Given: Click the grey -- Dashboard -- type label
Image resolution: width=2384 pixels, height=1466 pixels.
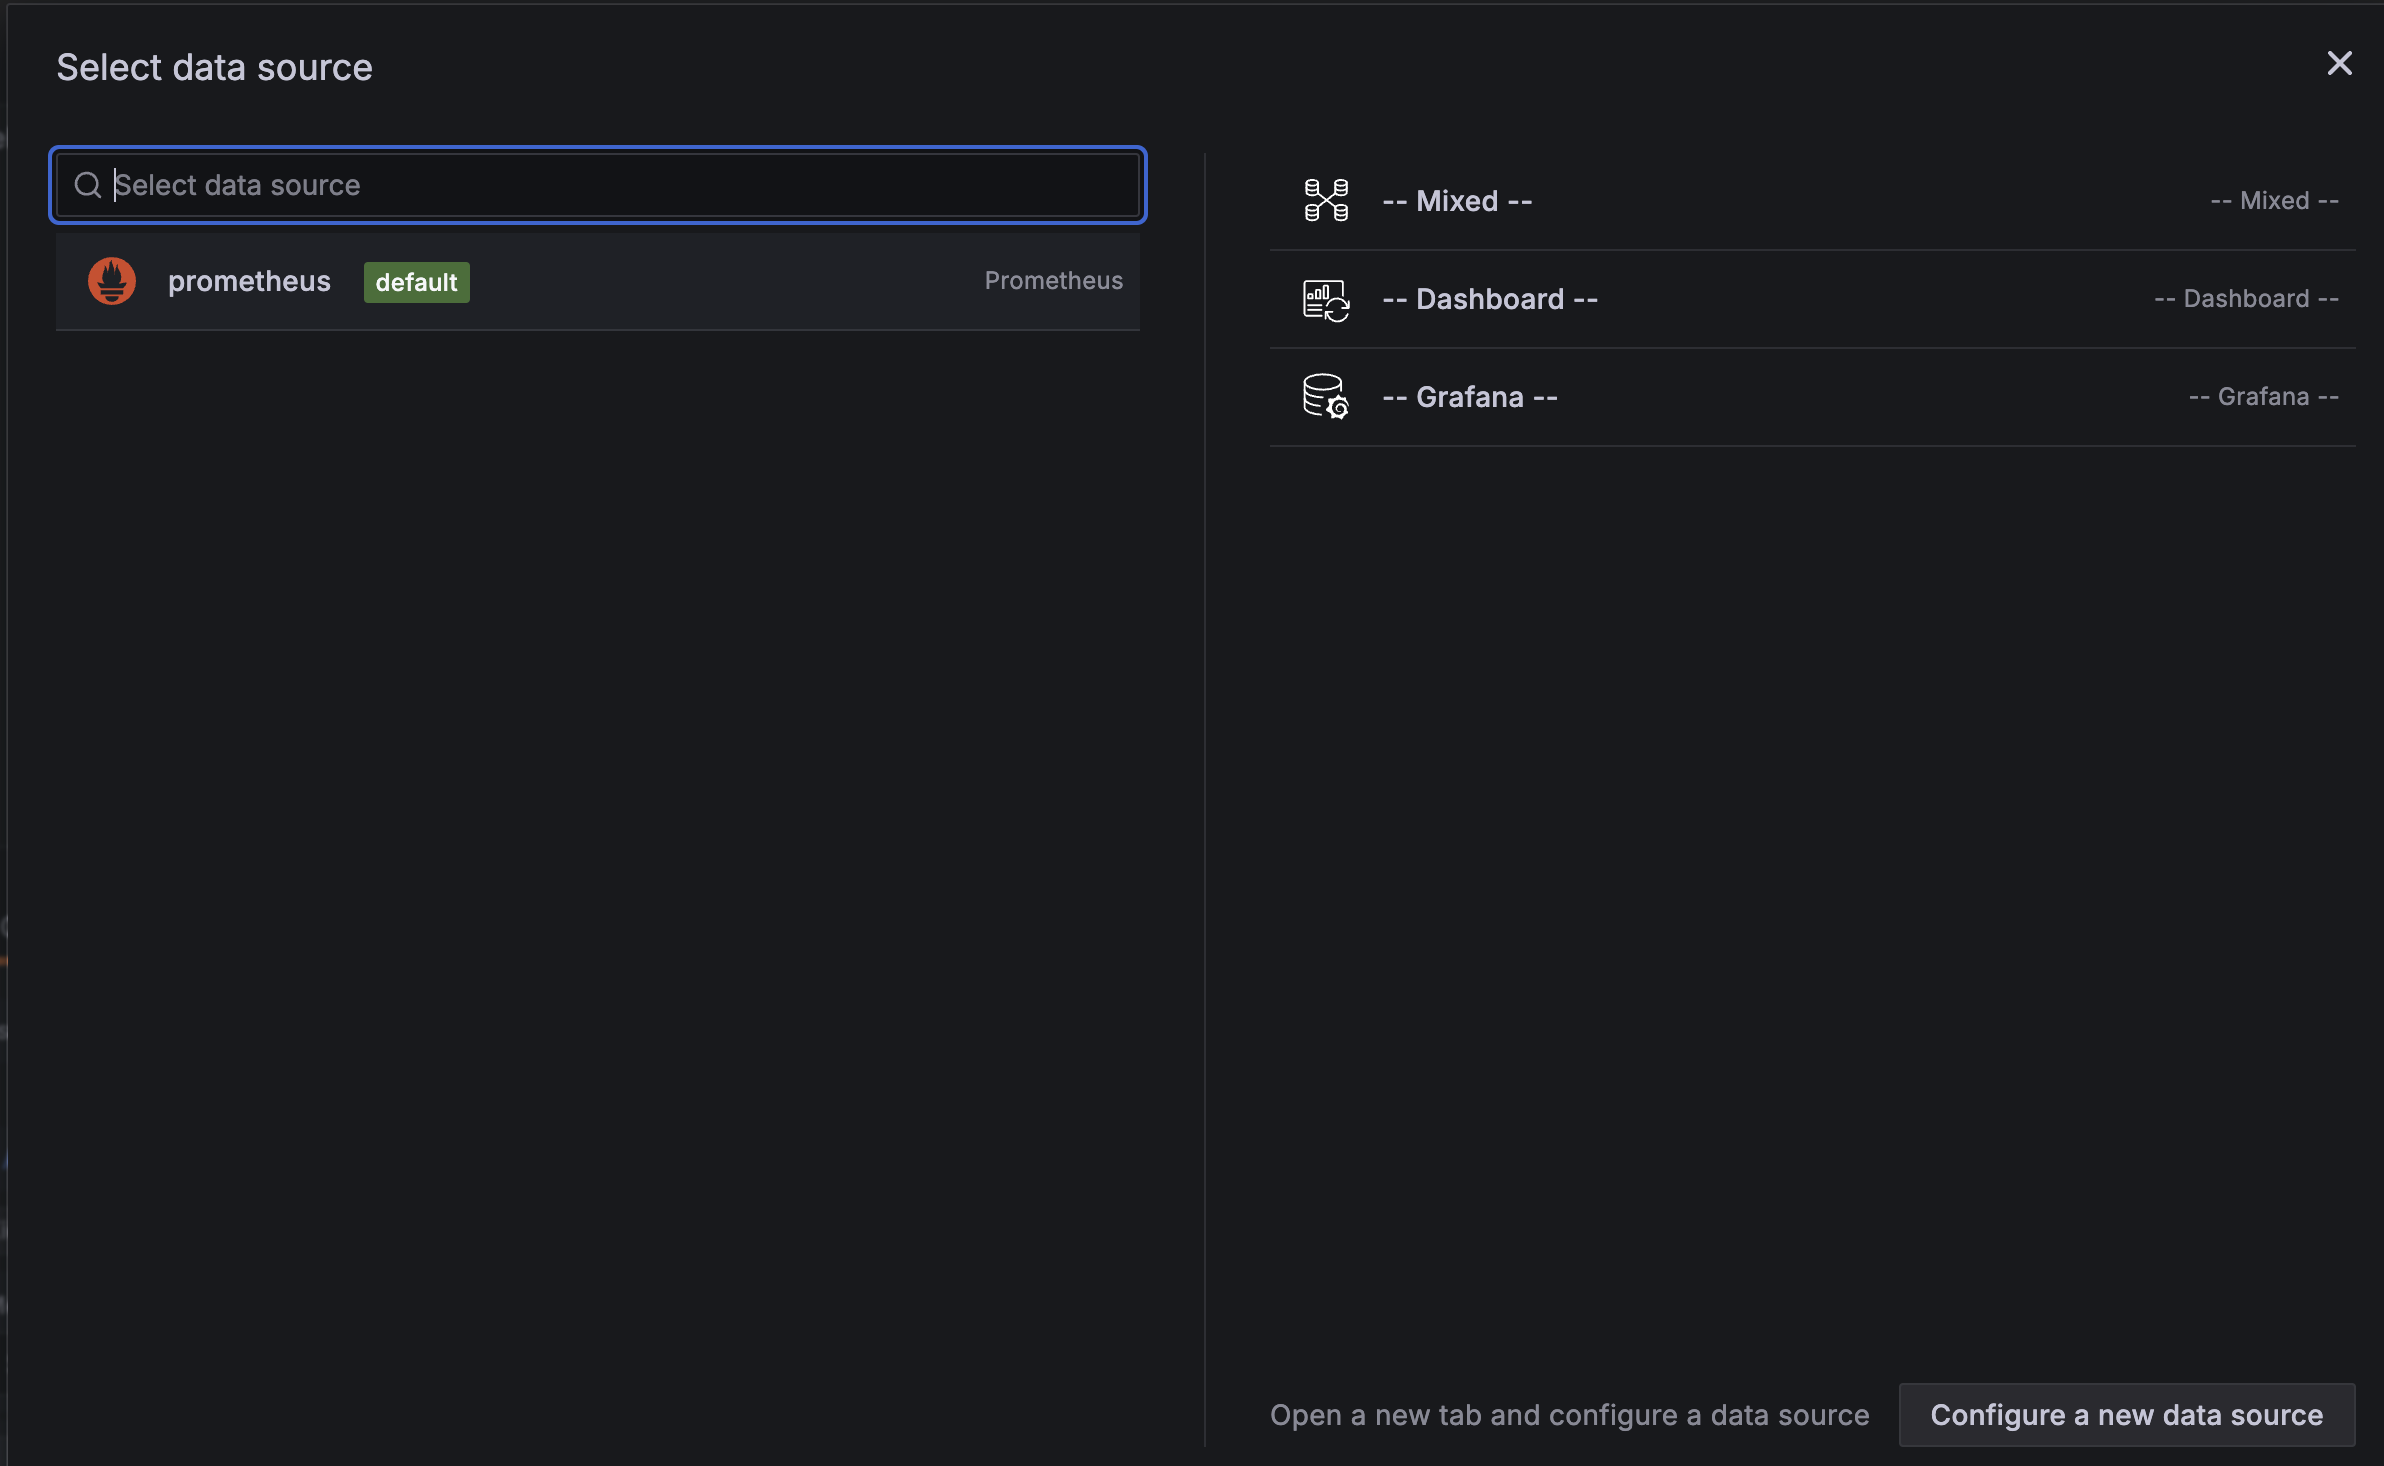Looking at the screenshot, I should pyautogui.click(x=2246, y=299).
